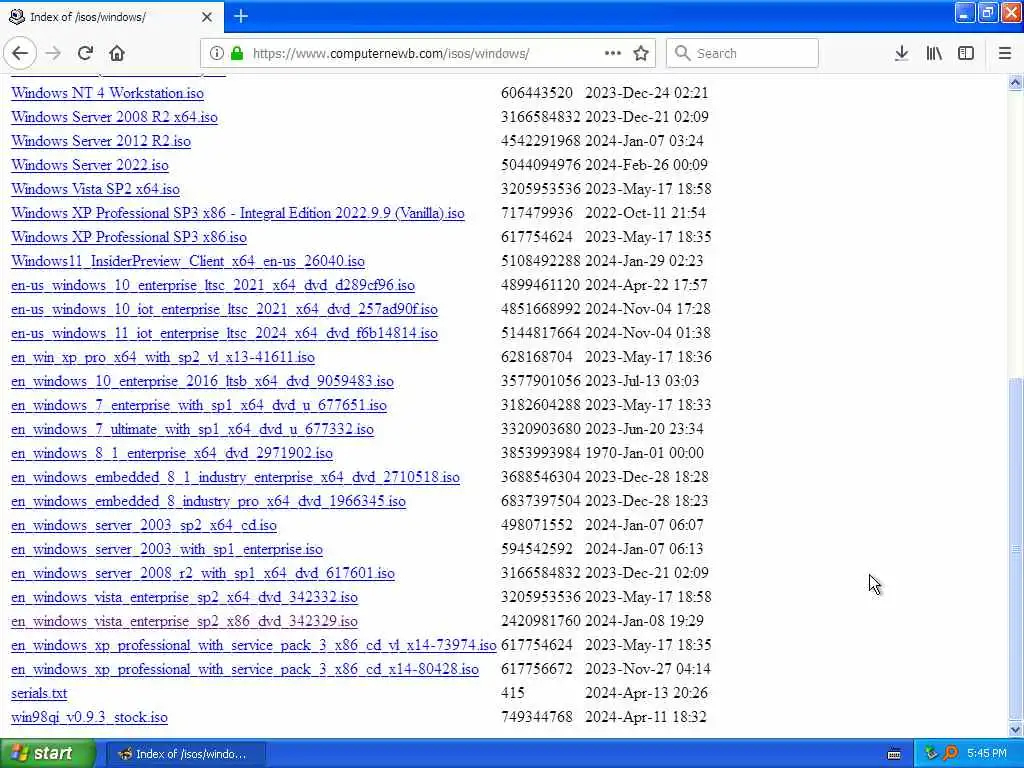Click the serials.txt size value 415

pyautogui.click(x=513, y=693)
